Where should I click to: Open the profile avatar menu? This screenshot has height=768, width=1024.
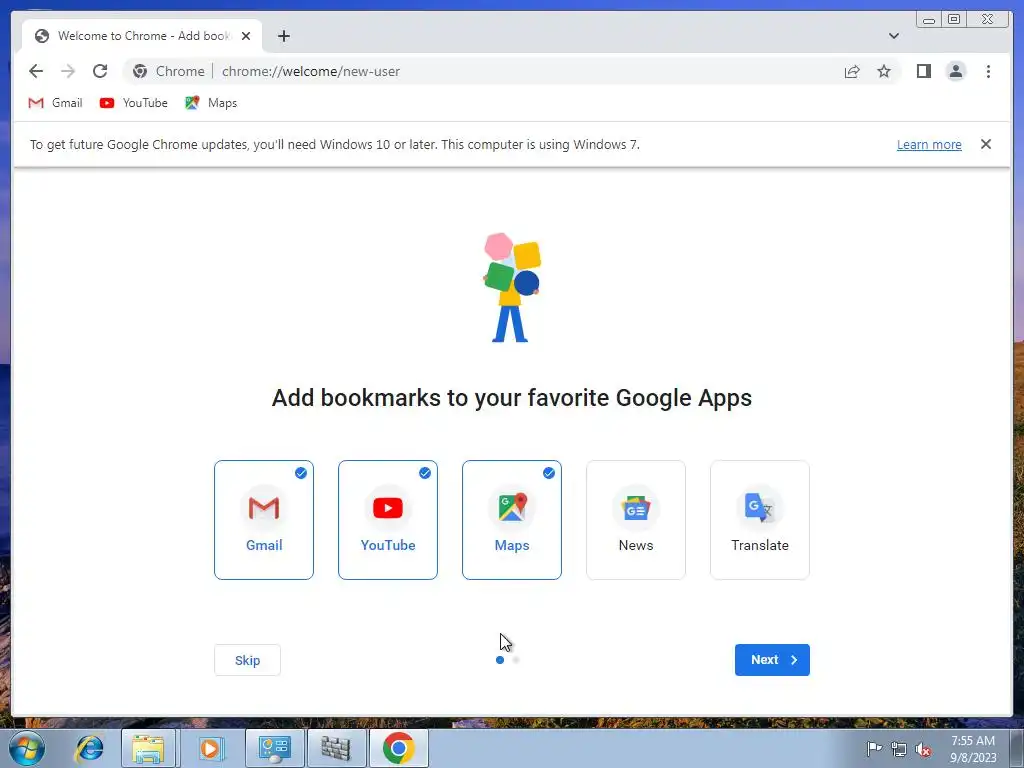click(955, 71)
